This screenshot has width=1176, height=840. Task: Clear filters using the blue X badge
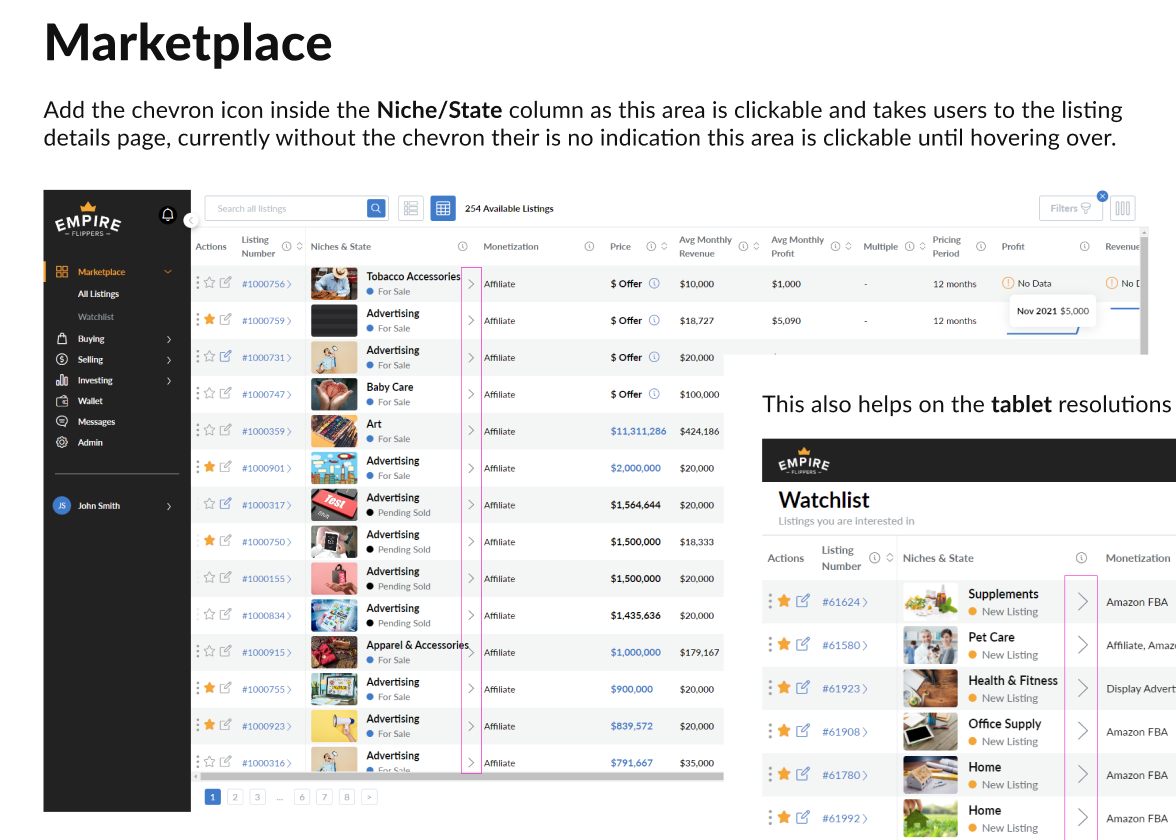click(1102, 196)
